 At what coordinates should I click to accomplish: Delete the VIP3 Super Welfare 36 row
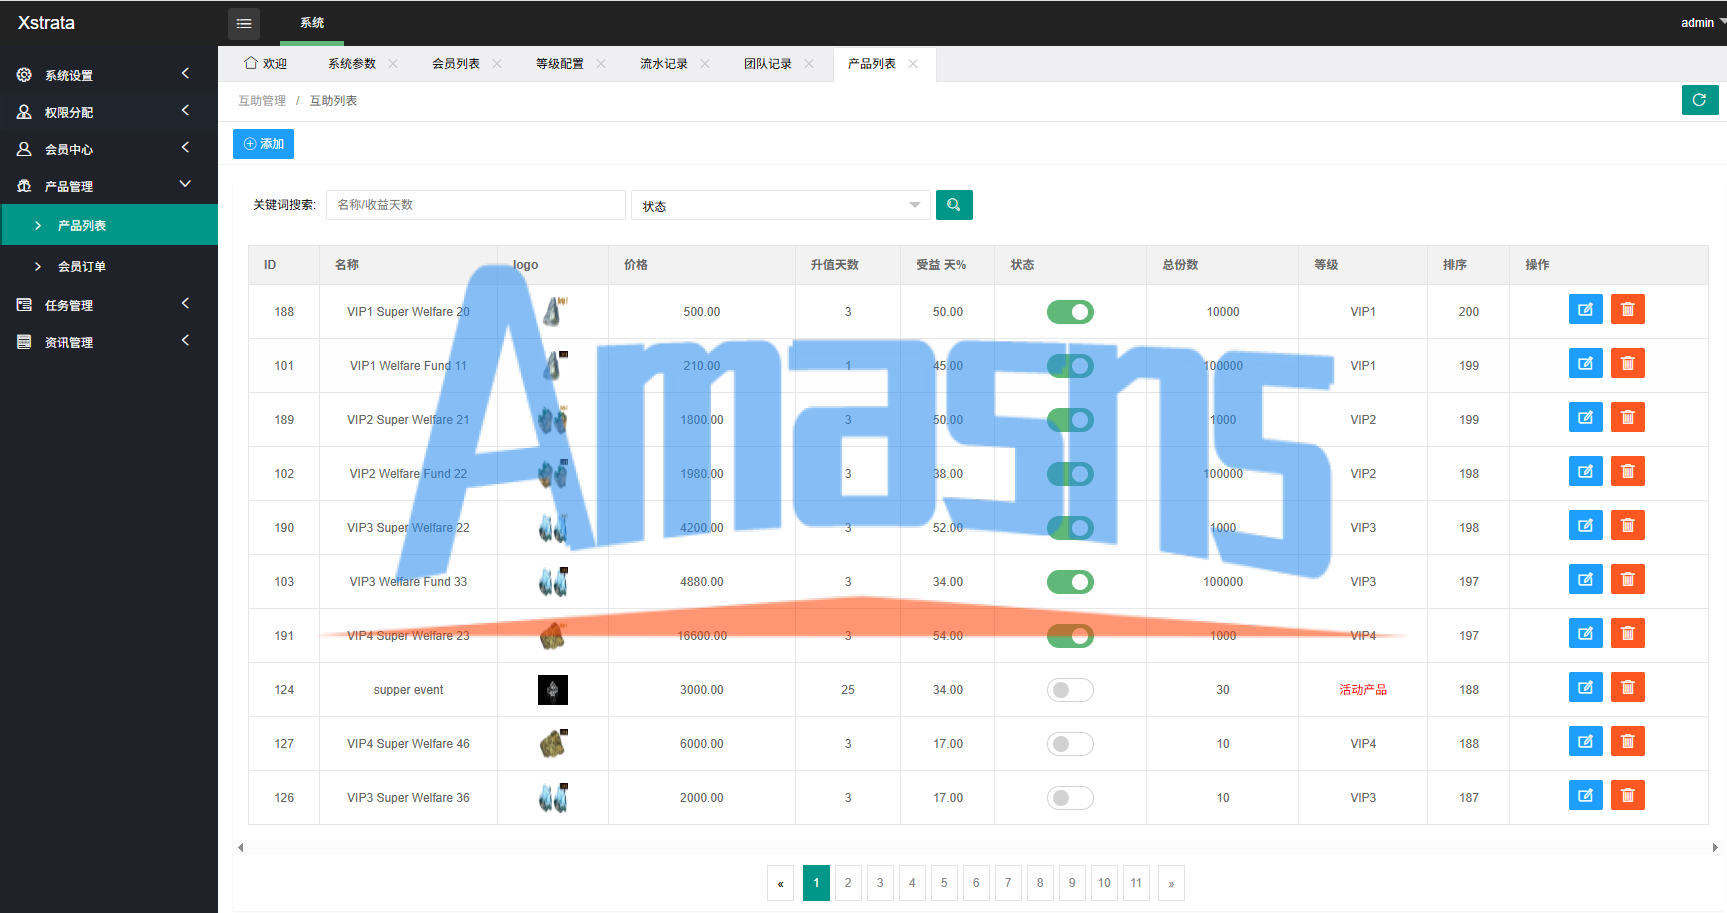[x=1628, y=796]
